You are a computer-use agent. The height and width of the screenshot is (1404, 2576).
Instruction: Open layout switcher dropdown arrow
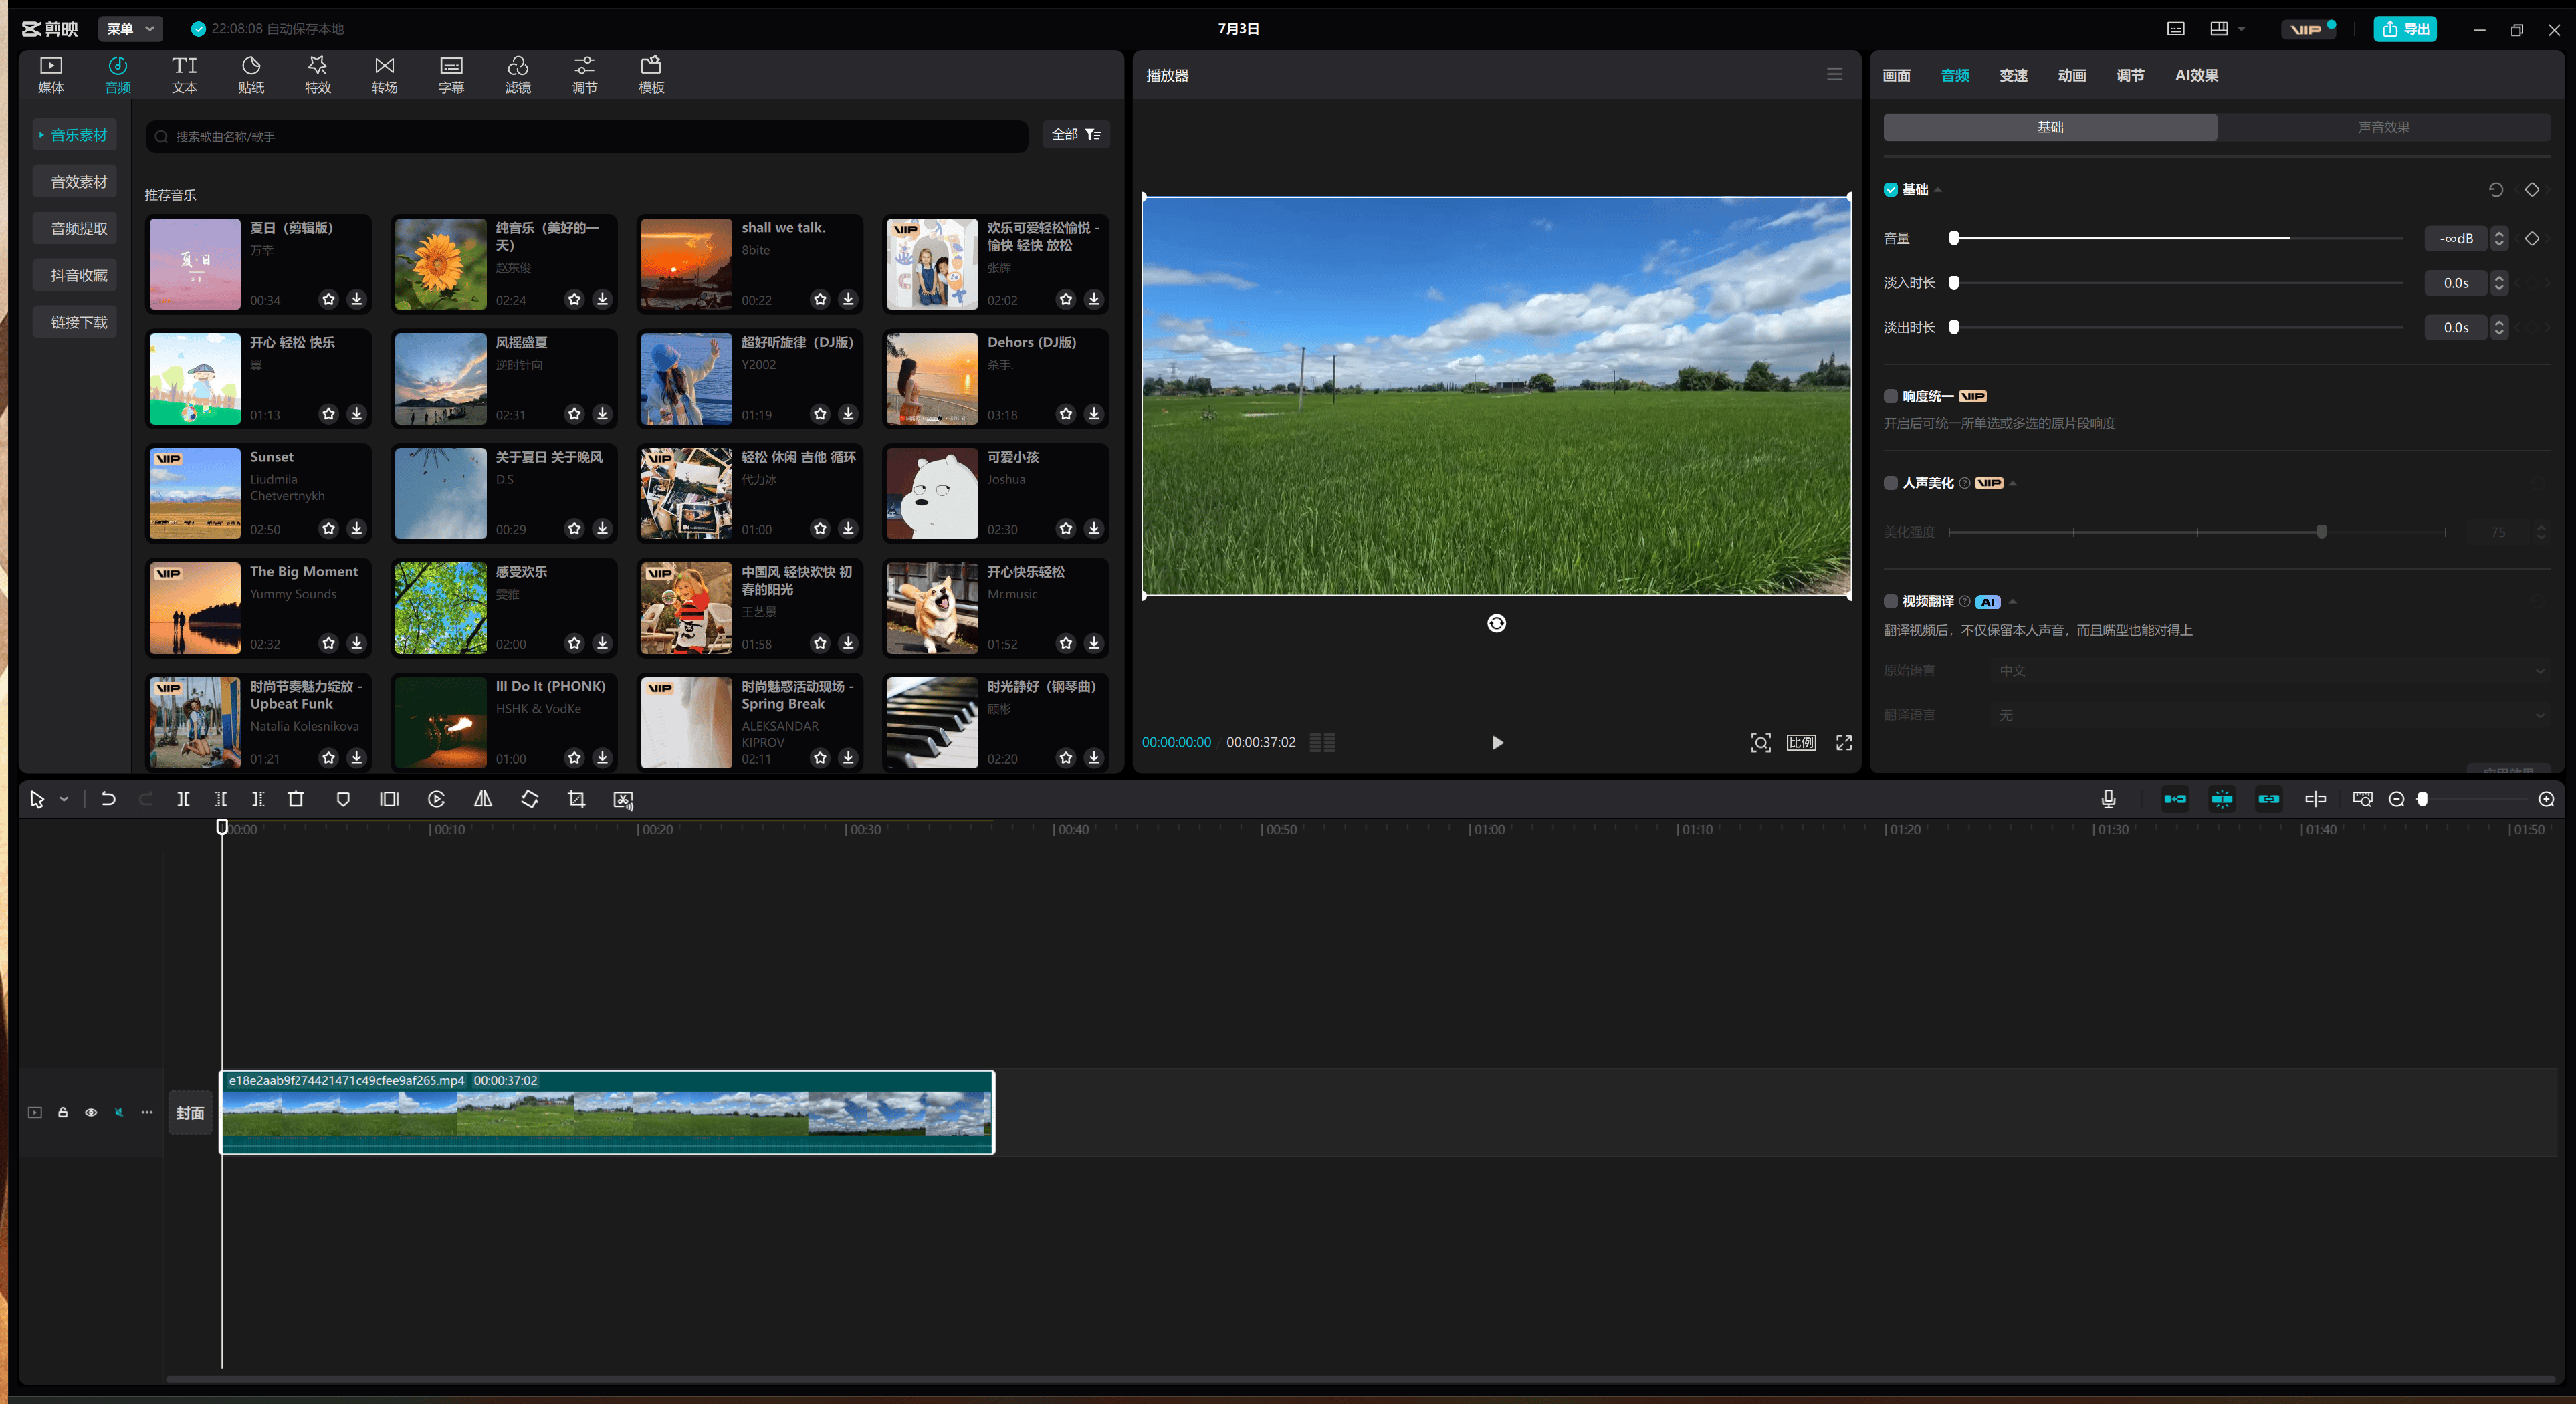pos(2241,29)
